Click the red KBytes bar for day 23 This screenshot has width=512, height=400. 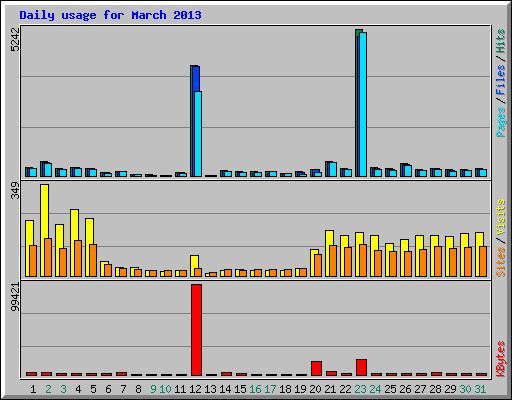[x=361, y=367]
